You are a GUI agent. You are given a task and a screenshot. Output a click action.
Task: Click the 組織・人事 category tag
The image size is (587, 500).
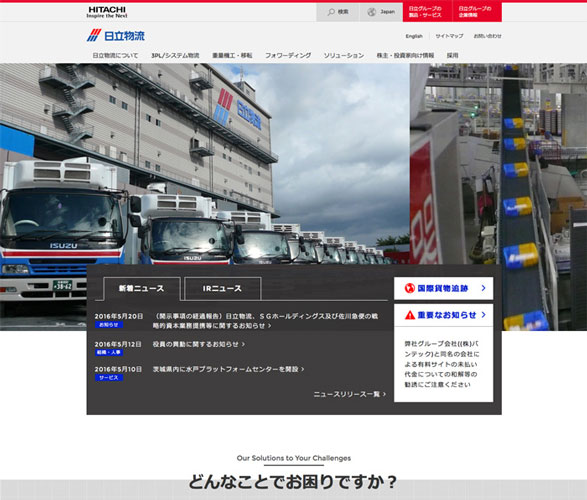pos(109,353)
